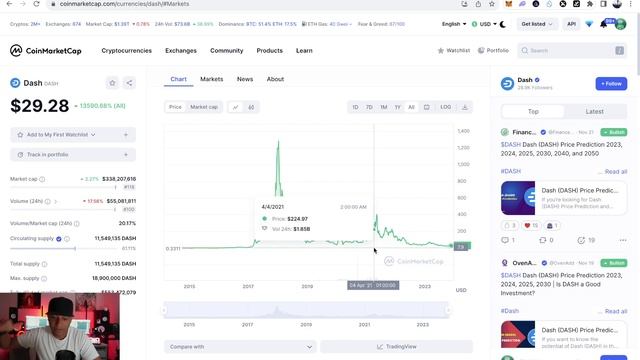
Task: Switch the feed to the Latest tab
Action: (x=594, y=111)
